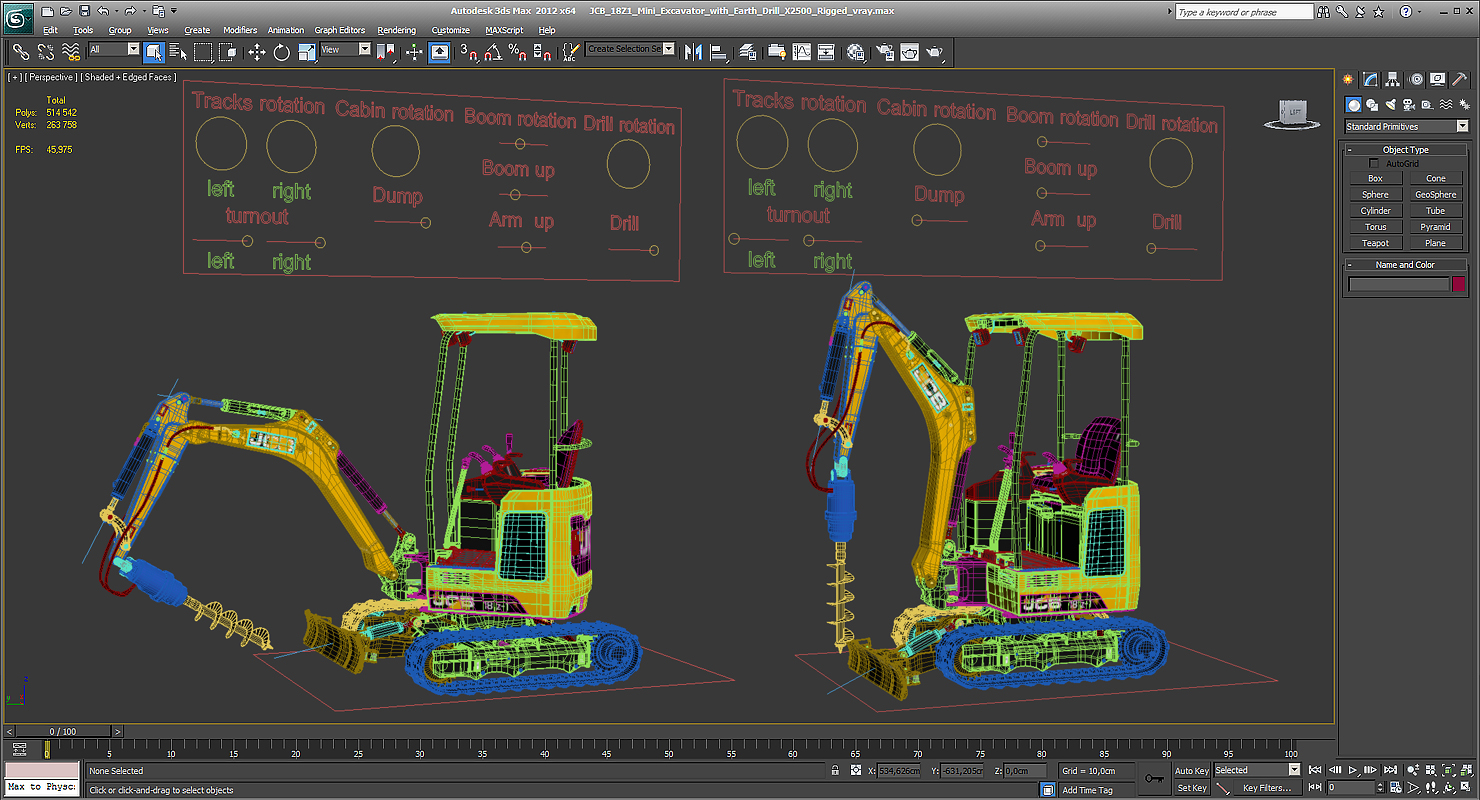Enable the AutoGrid checkbox

1374,163
